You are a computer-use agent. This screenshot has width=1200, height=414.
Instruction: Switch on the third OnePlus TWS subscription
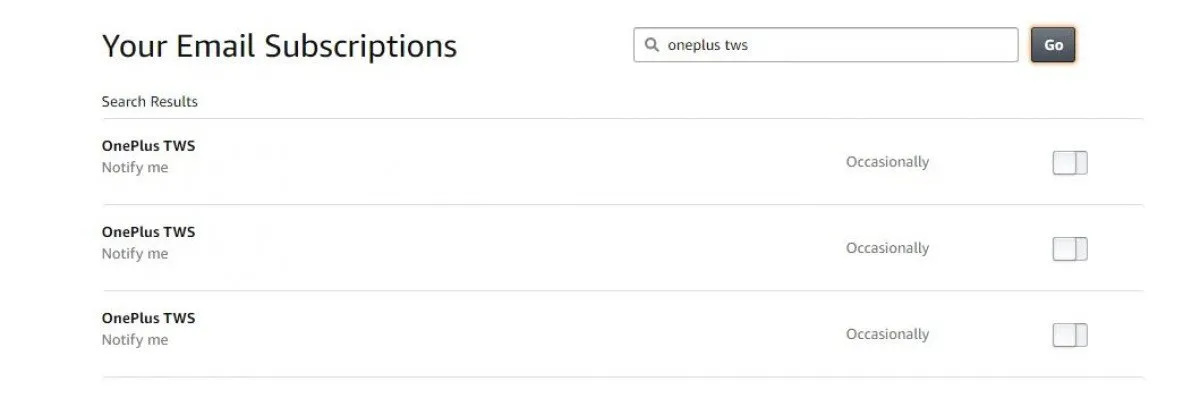pyautogui.click(x=1069, y=335)
